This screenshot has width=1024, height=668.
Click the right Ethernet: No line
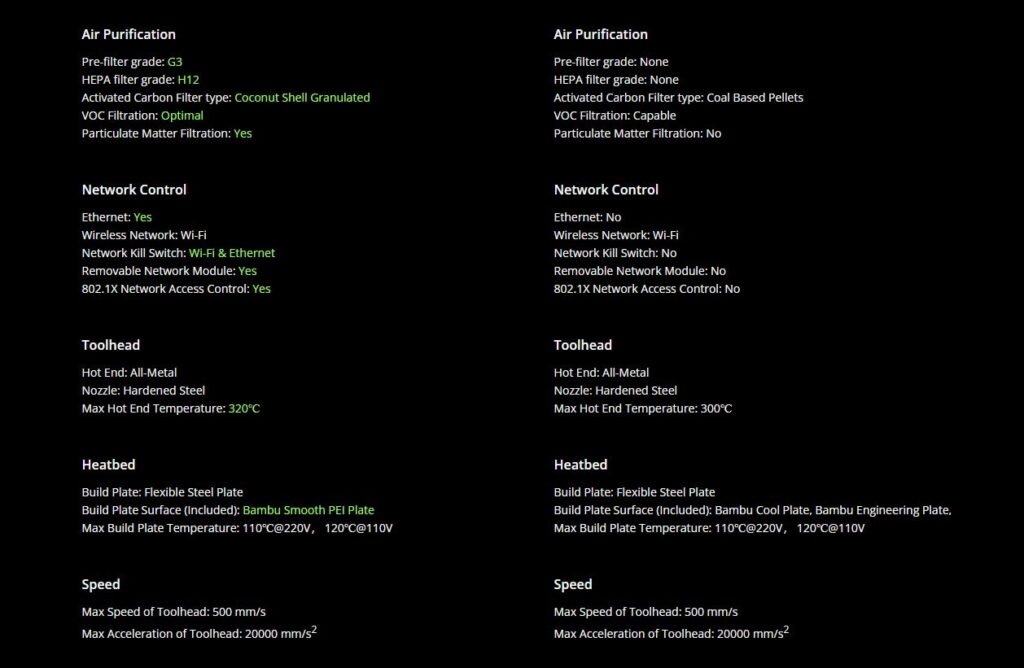(x=588, y=217)
